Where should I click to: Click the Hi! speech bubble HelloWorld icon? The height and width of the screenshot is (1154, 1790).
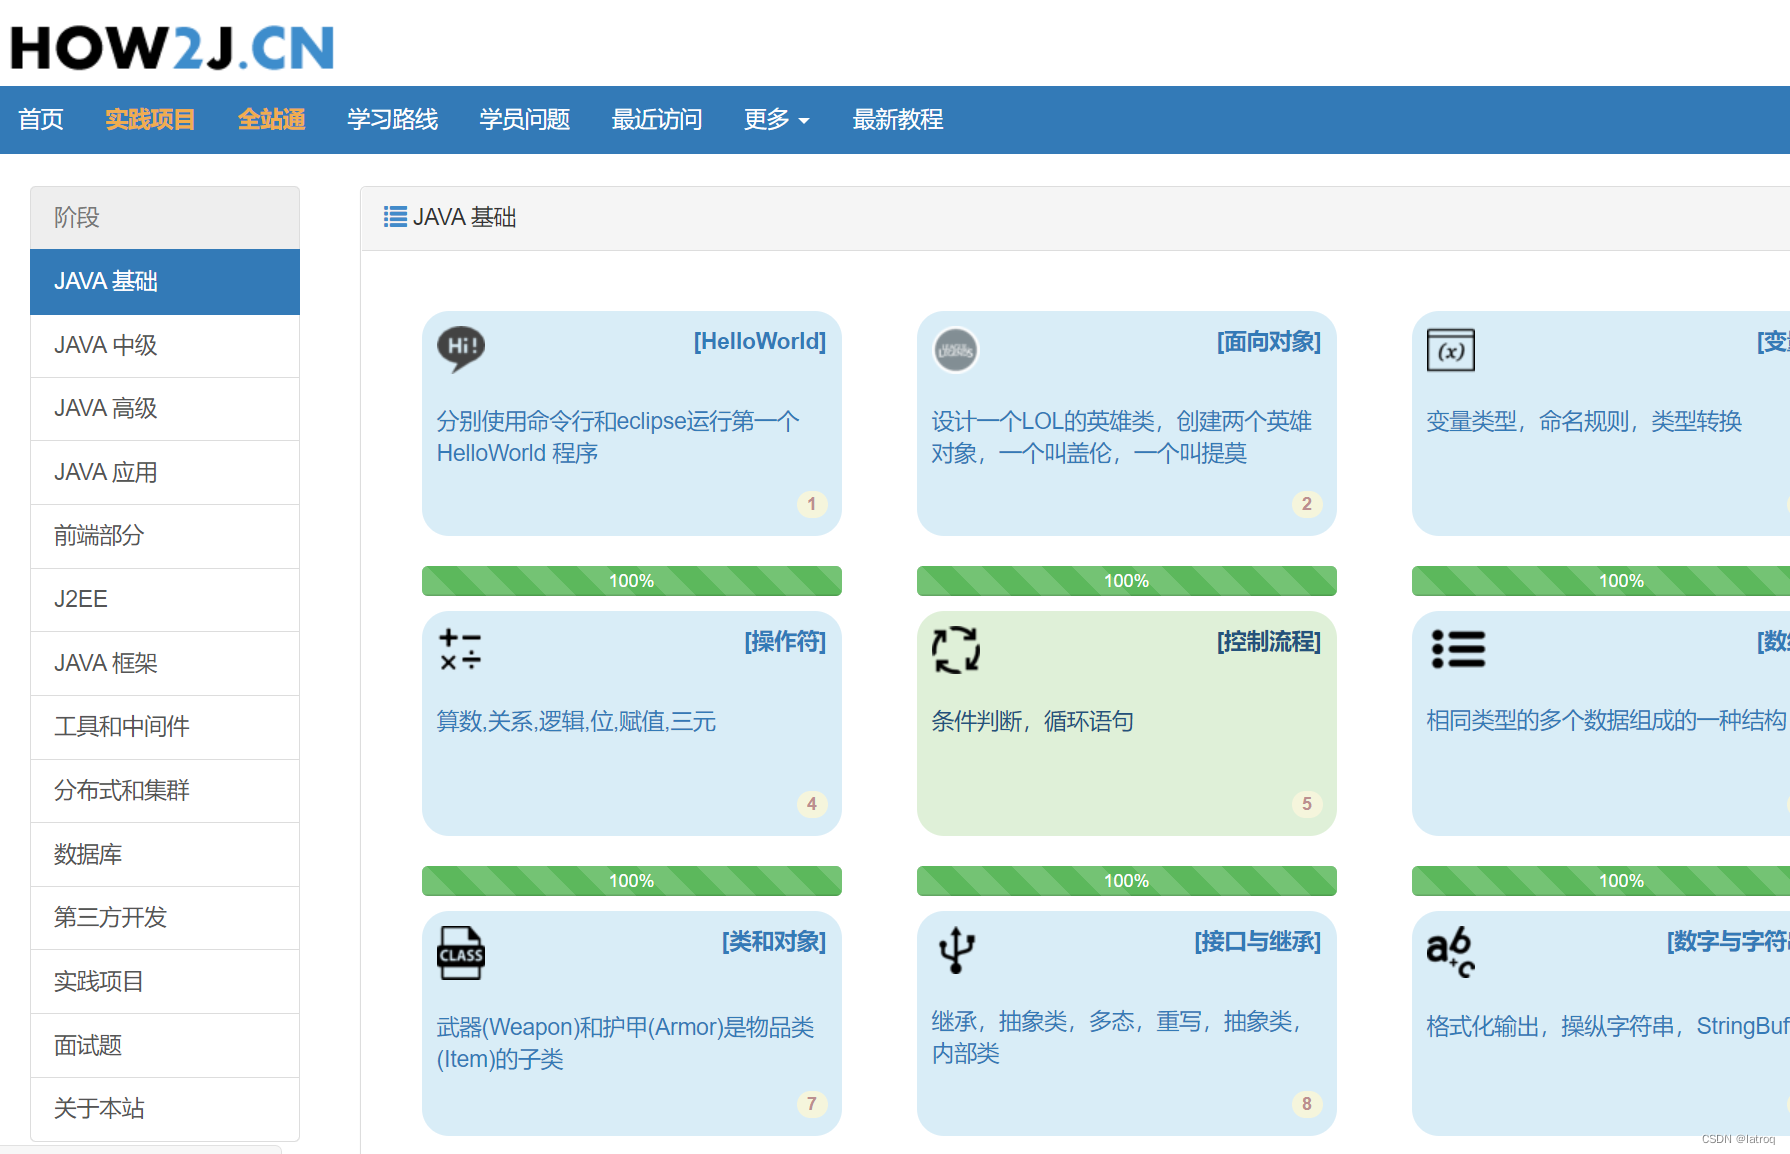(x=461, y=349)
